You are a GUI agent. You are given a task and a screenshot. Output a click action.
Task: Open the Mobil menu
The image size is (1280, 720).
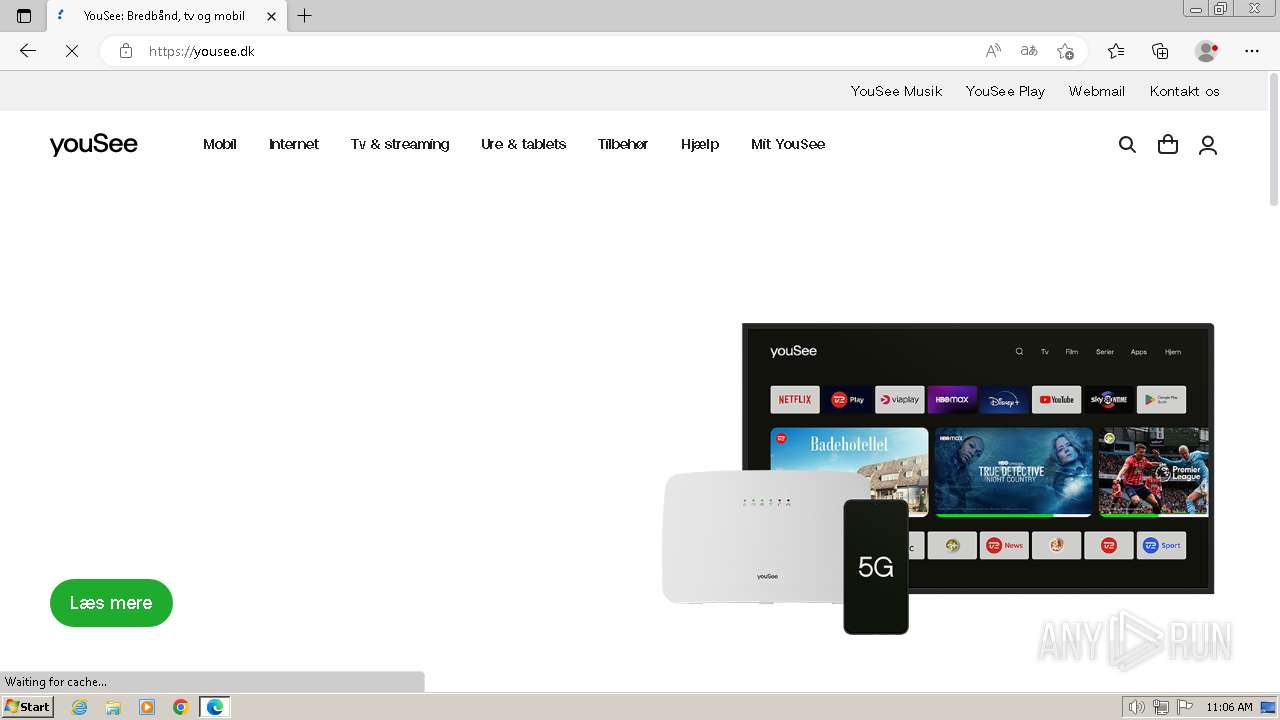point(220,144)
